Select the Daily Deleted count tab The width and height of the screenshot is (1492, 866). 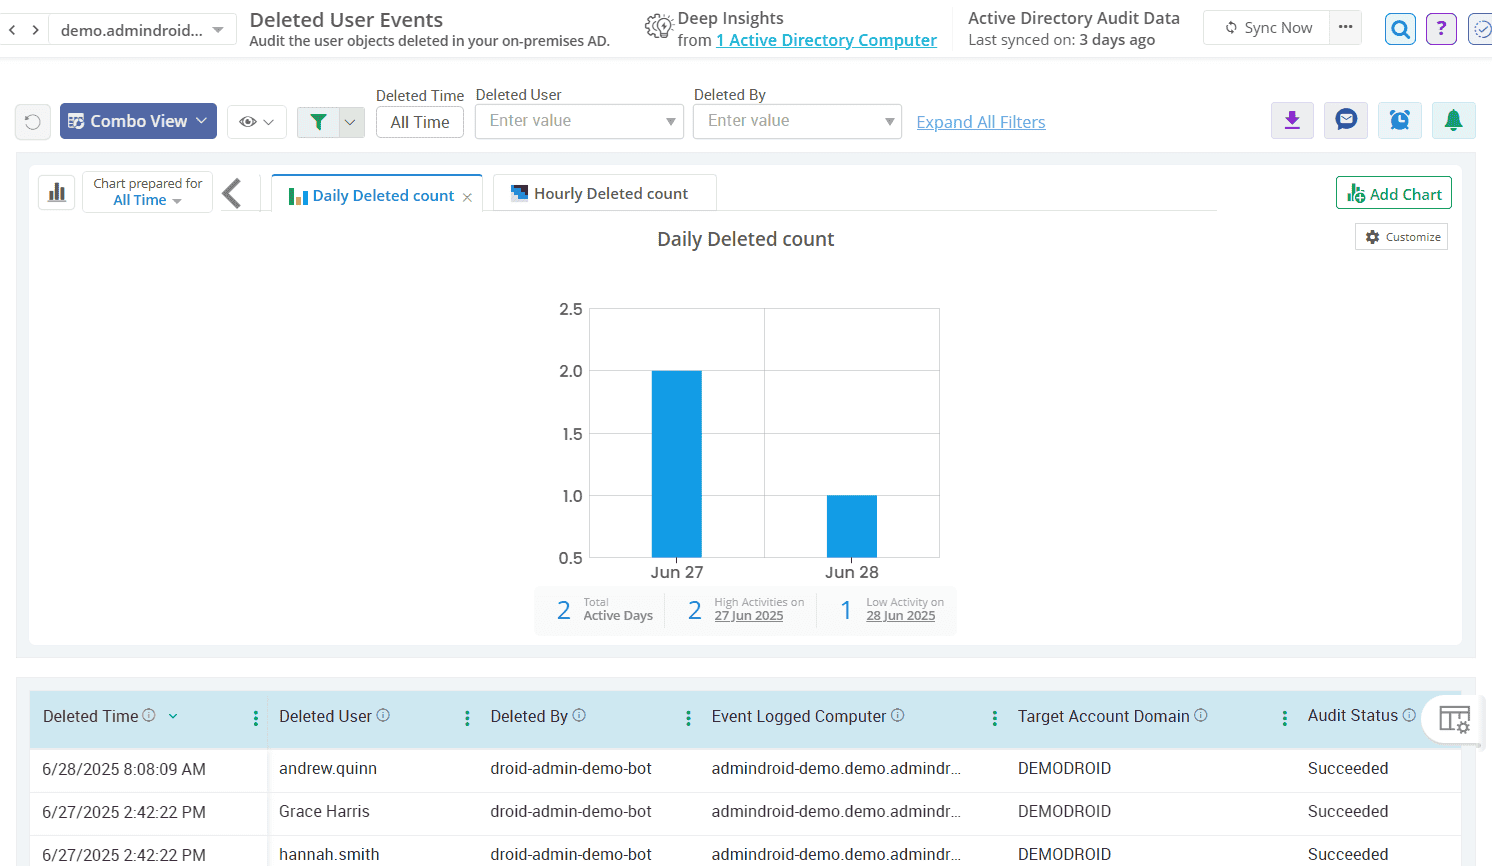click(376, 194)
